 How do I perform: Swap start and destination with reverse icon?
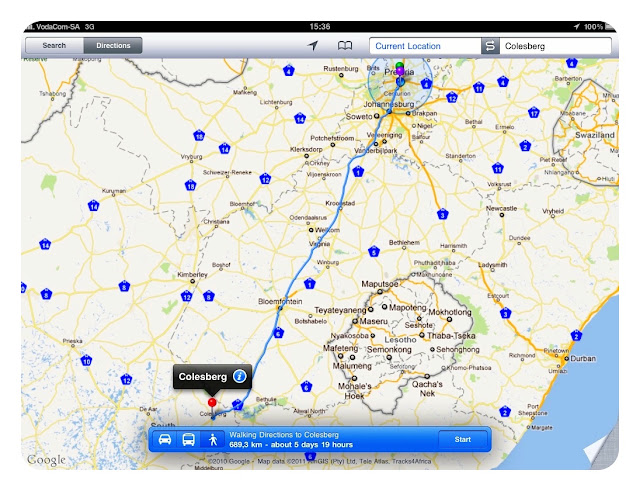point(490,46)
